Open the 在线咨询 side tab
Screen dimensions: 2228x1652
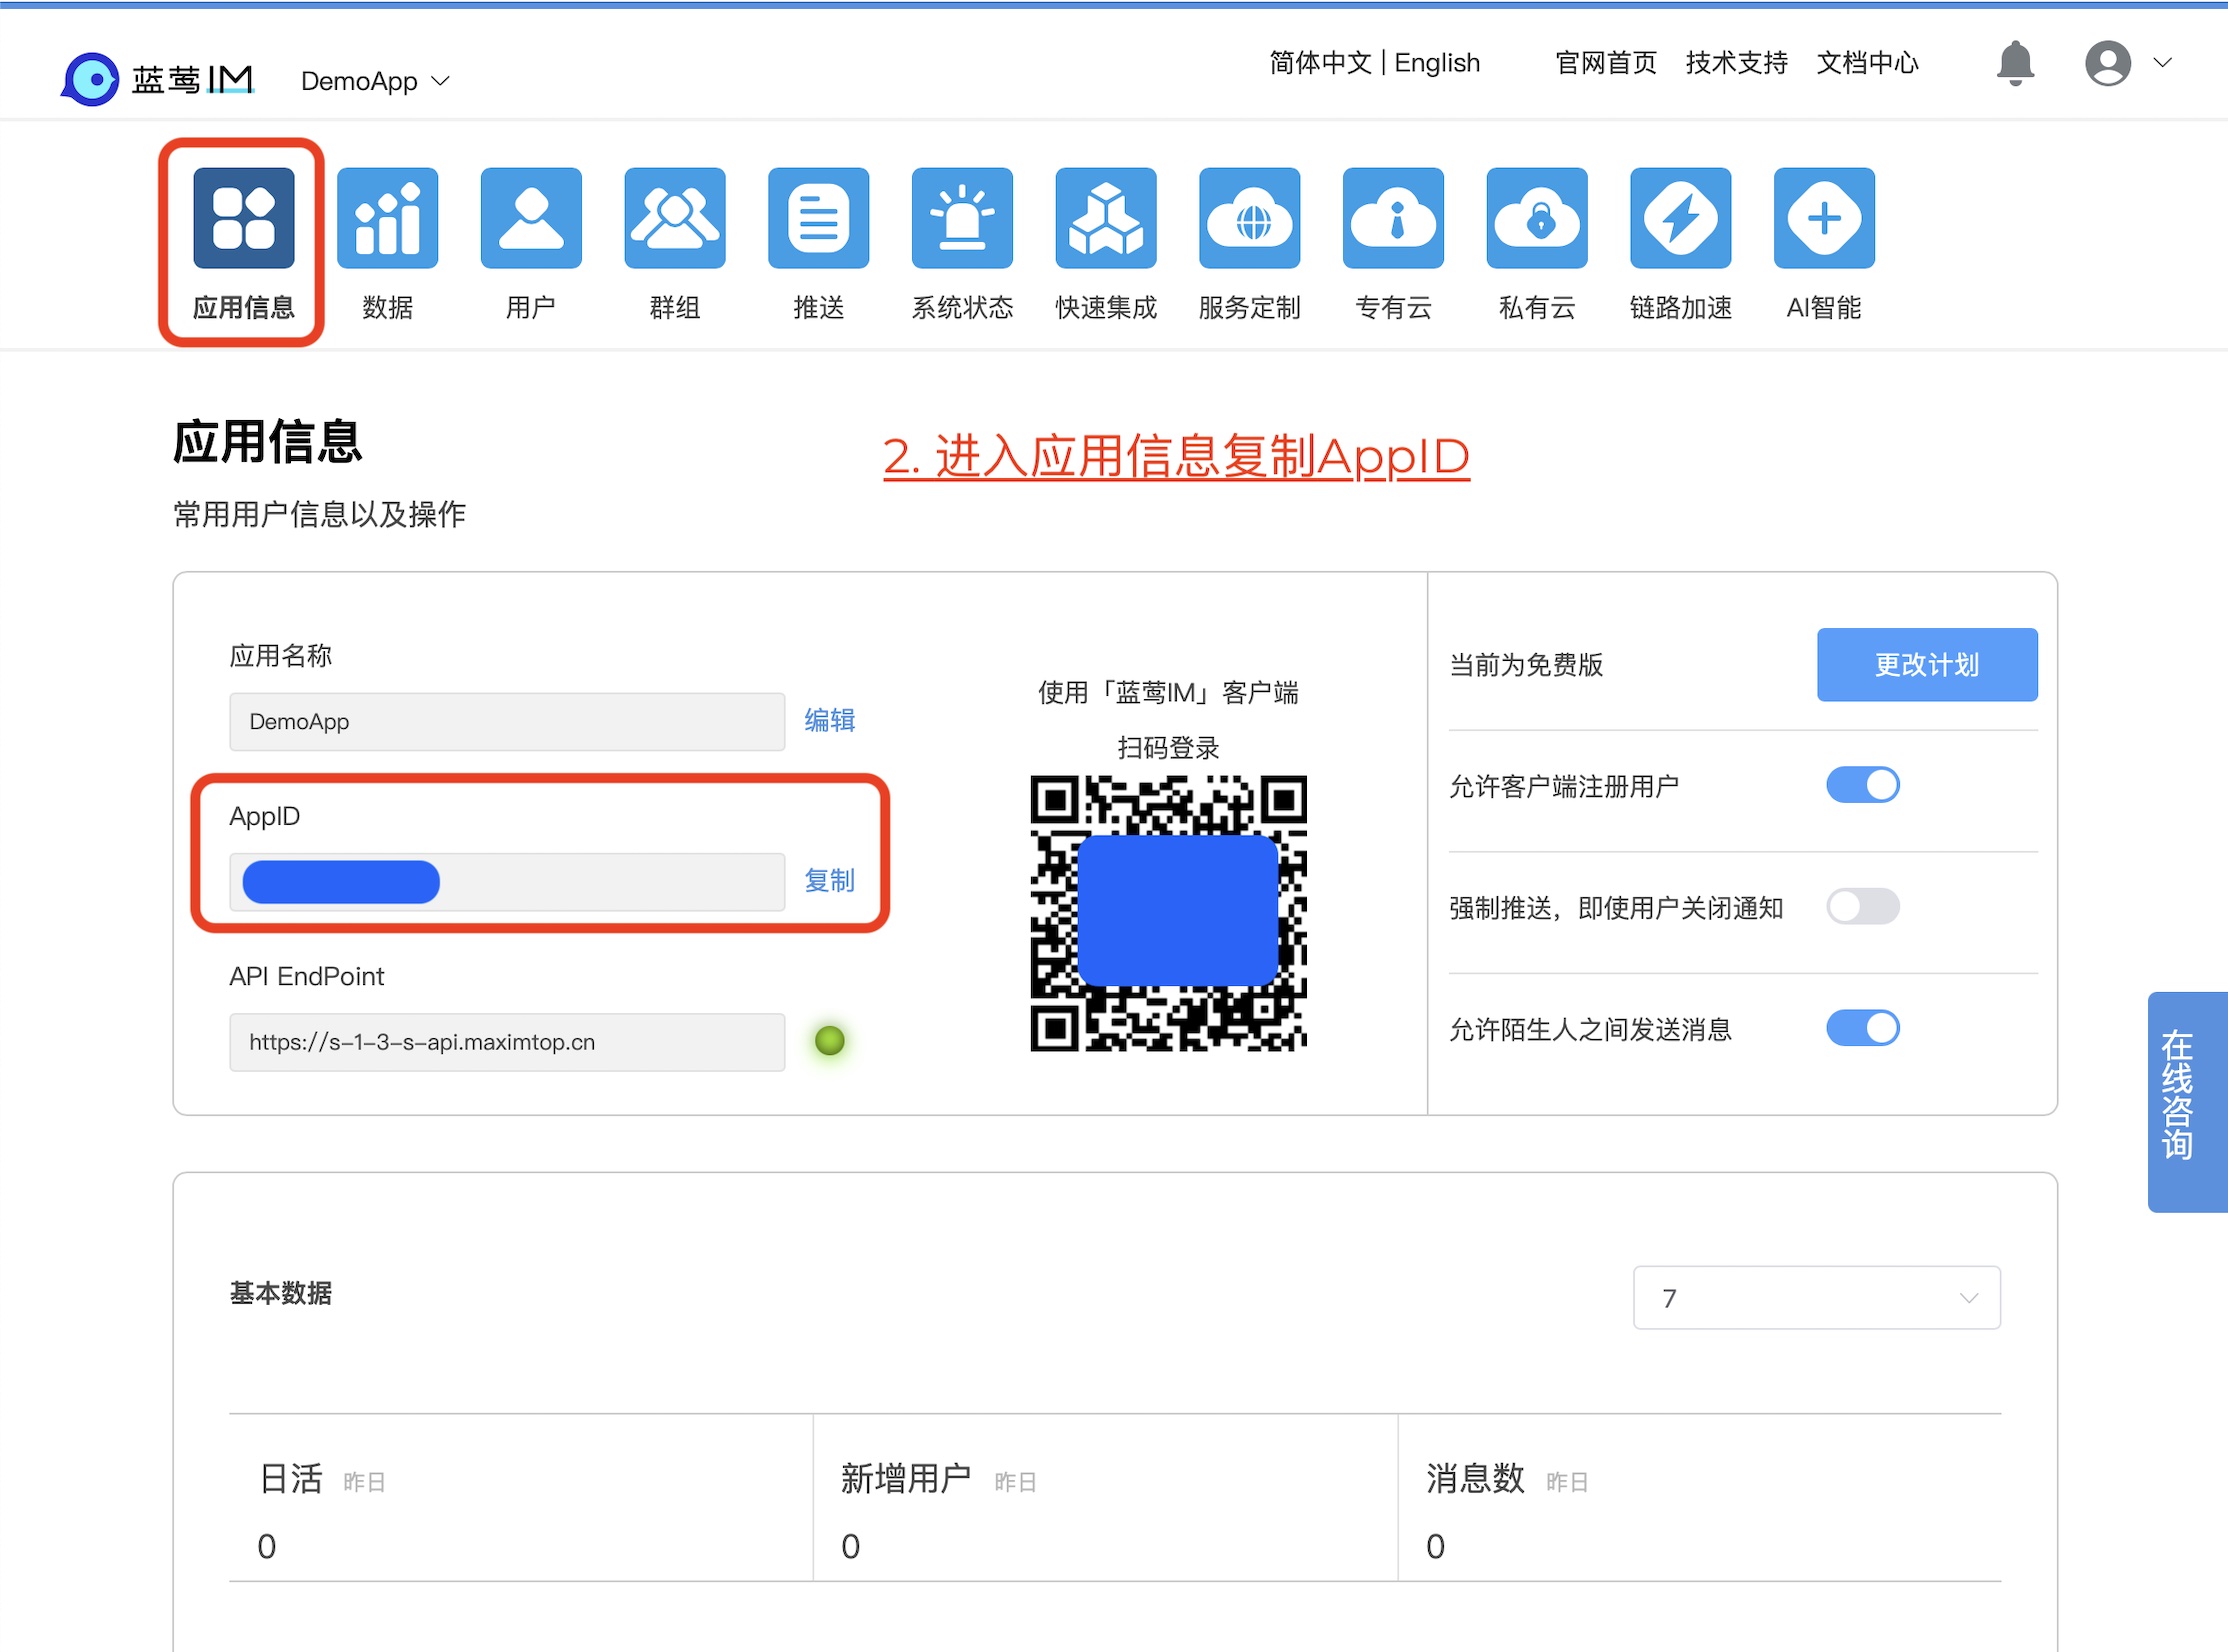tap(2188, 1102)
